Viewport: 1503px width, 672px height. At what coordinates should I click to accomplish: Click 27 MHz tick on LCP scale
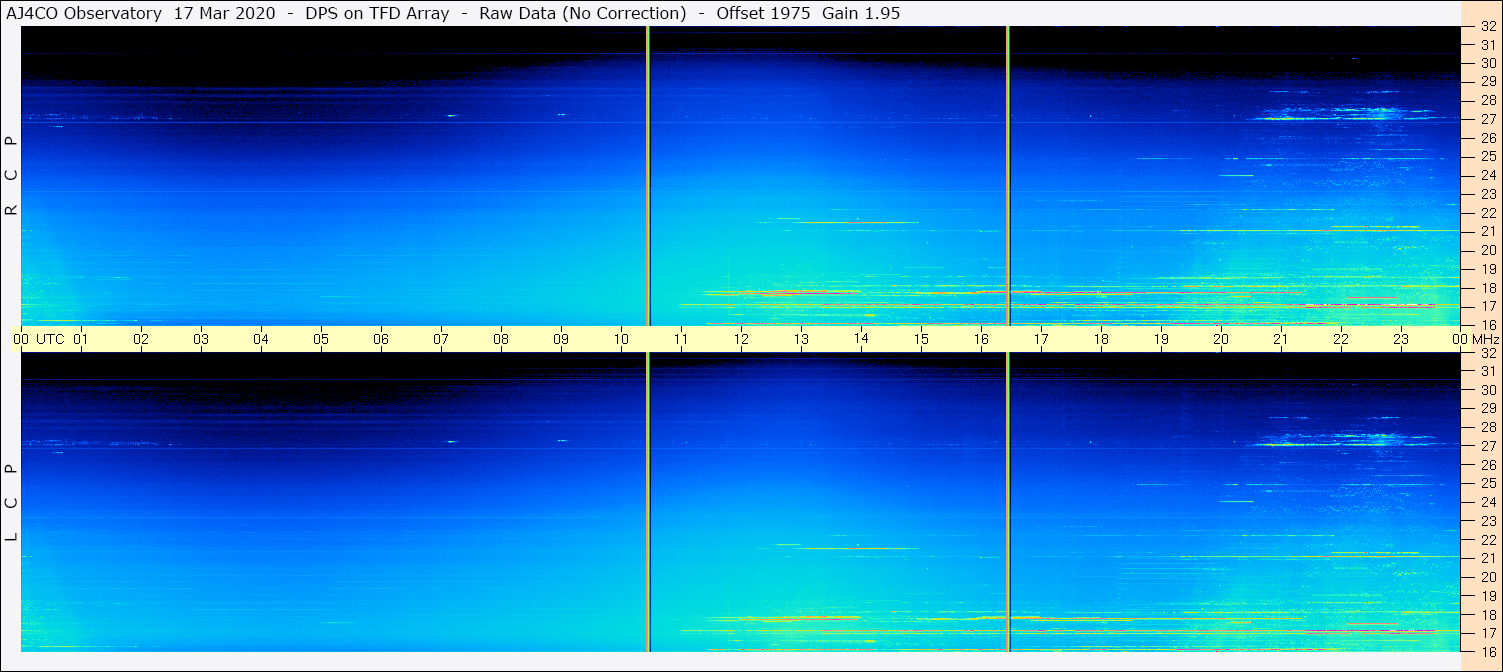point(1487,446)
